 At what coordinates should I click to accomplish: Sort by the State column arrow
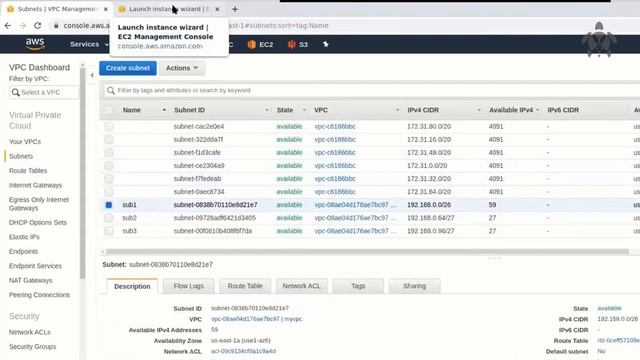pyautogui.click(x=304, y=110)
